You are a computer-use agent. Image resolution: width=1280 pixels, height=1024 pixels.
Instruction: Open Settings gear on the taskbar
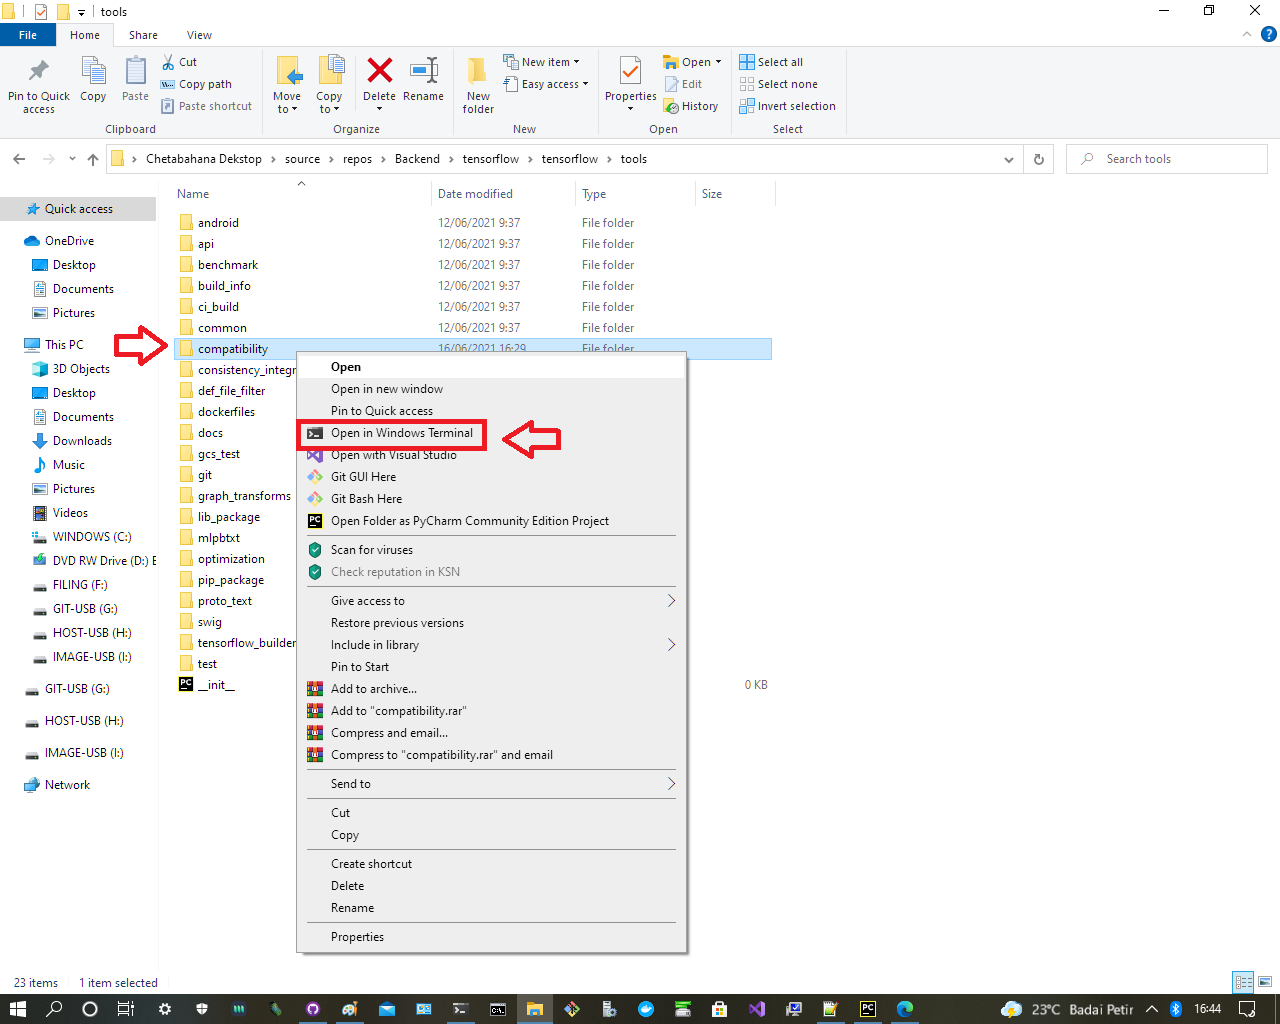pyautogui.click(x=165, y=1009)
